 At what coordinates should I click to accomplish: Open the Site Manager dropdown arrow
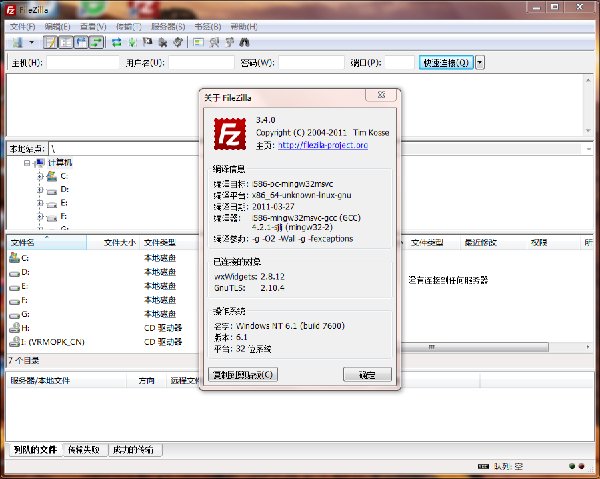pos(31,42)
